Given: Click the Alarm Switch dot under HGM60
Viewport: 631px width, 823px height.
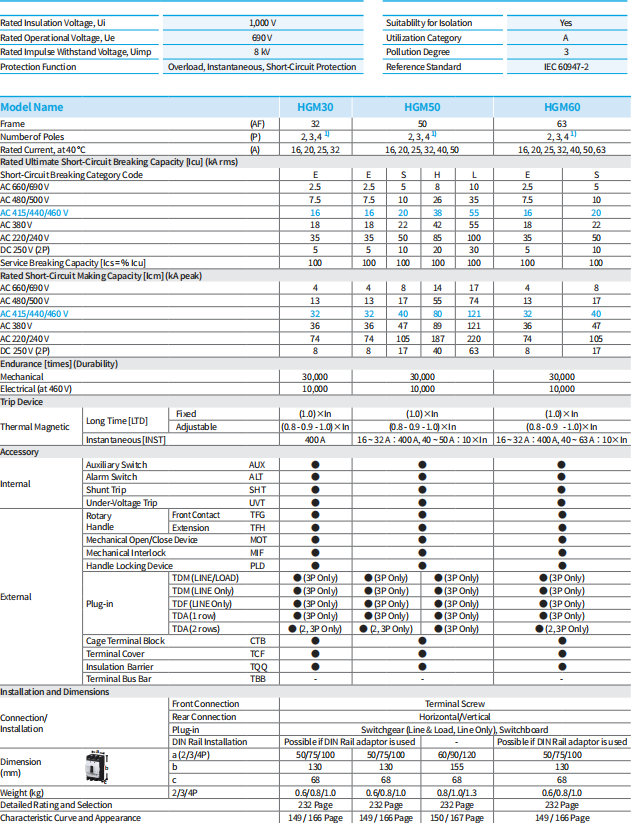Looking at the screenshot, I should pyautogui.click(x=563, y=478).
